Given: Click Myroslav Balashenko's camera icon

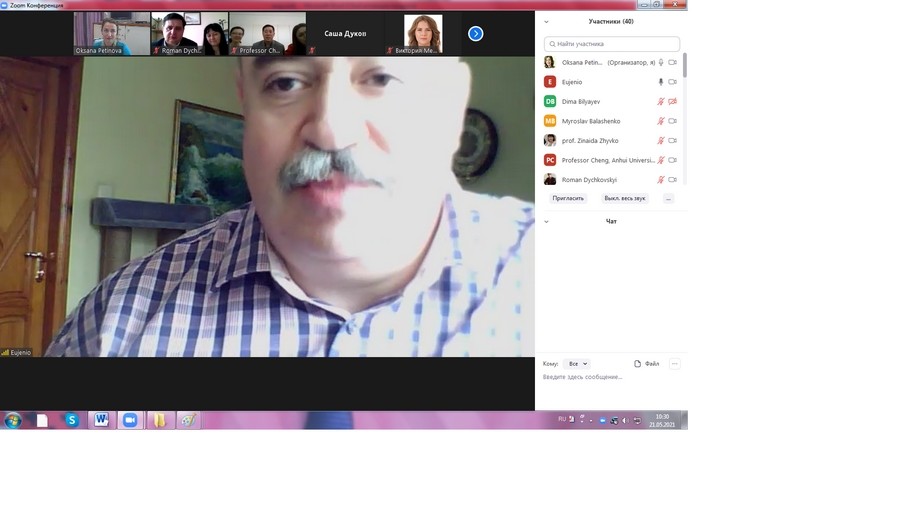Looking at the screenshot, I should [x=673, y=121].
